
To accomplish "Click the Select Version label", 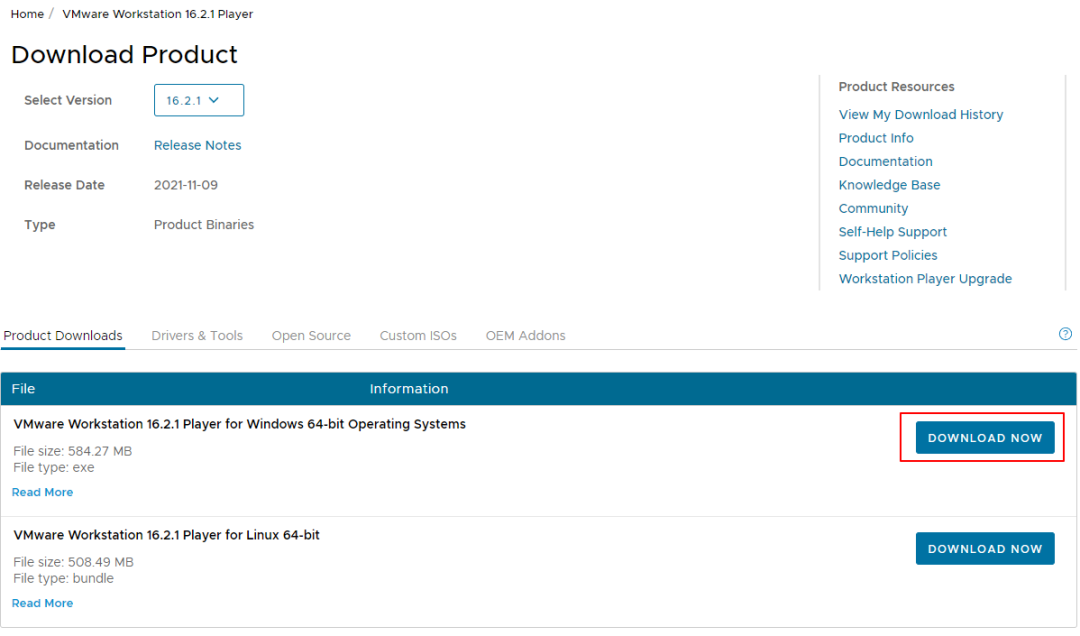I will coord(68,101).
